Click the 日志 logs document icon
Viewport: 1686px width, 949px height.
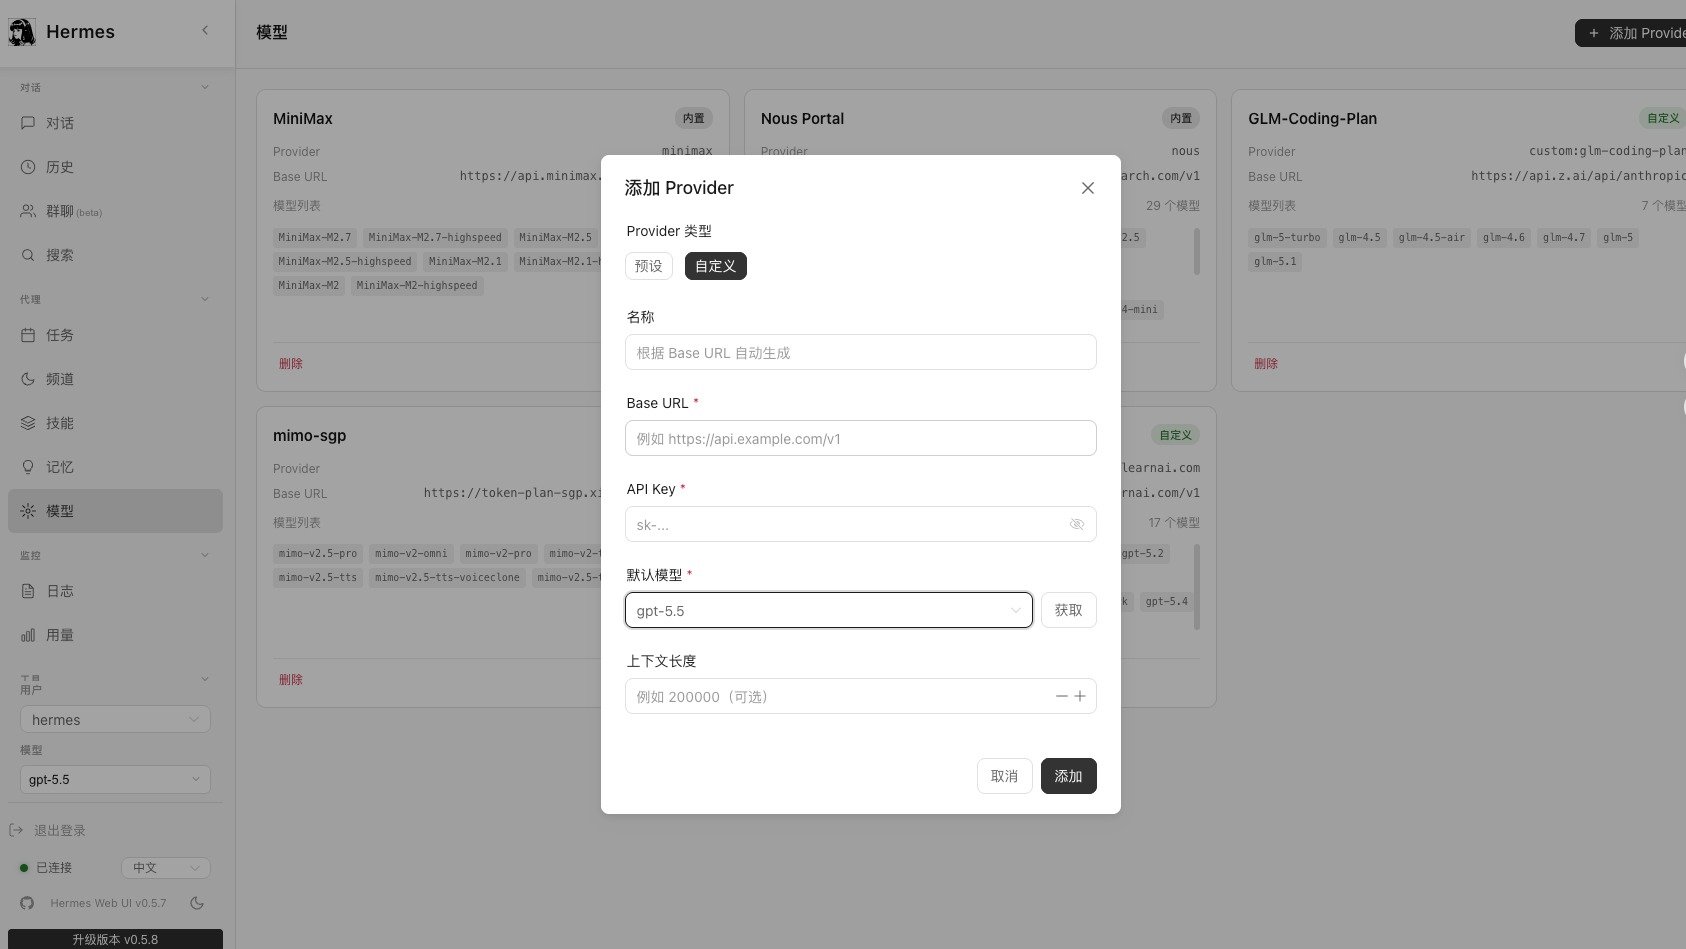[x=28, y=591]
